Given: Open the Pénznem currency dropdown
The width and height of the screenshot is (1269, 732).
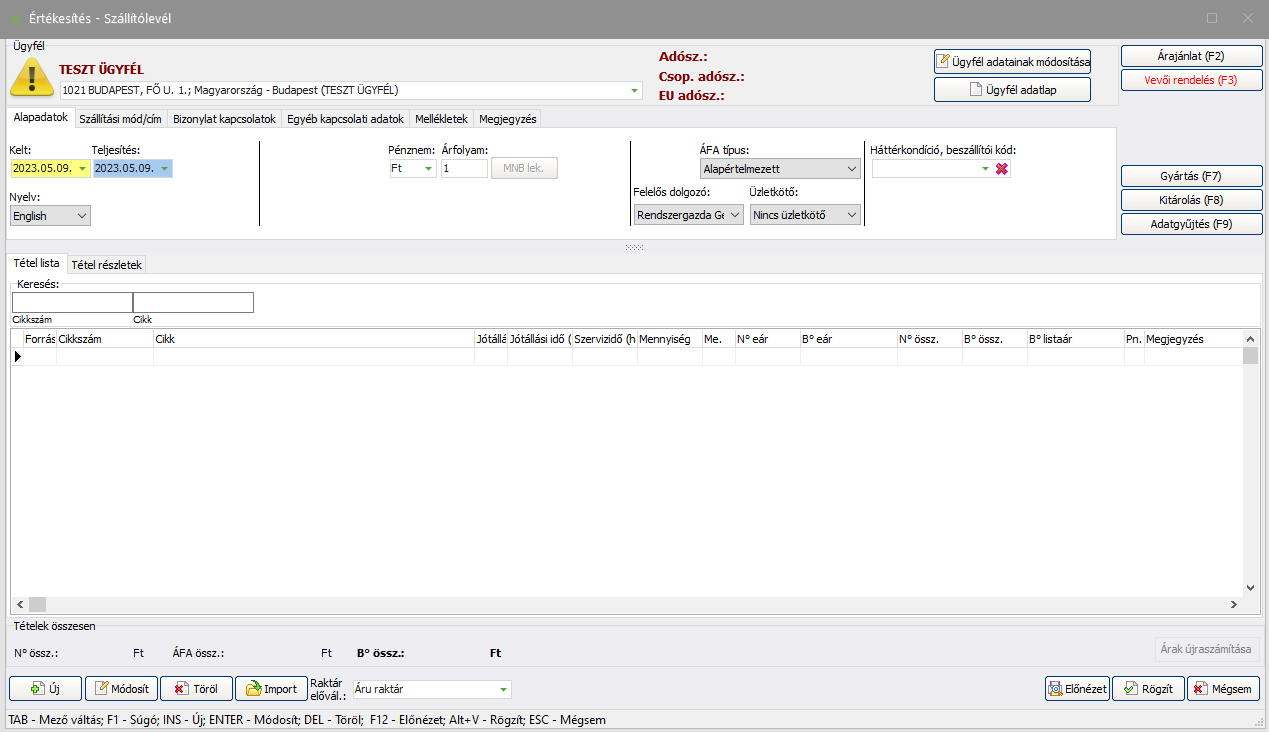Looking at the screenshot, I should [x=429, y=169].
